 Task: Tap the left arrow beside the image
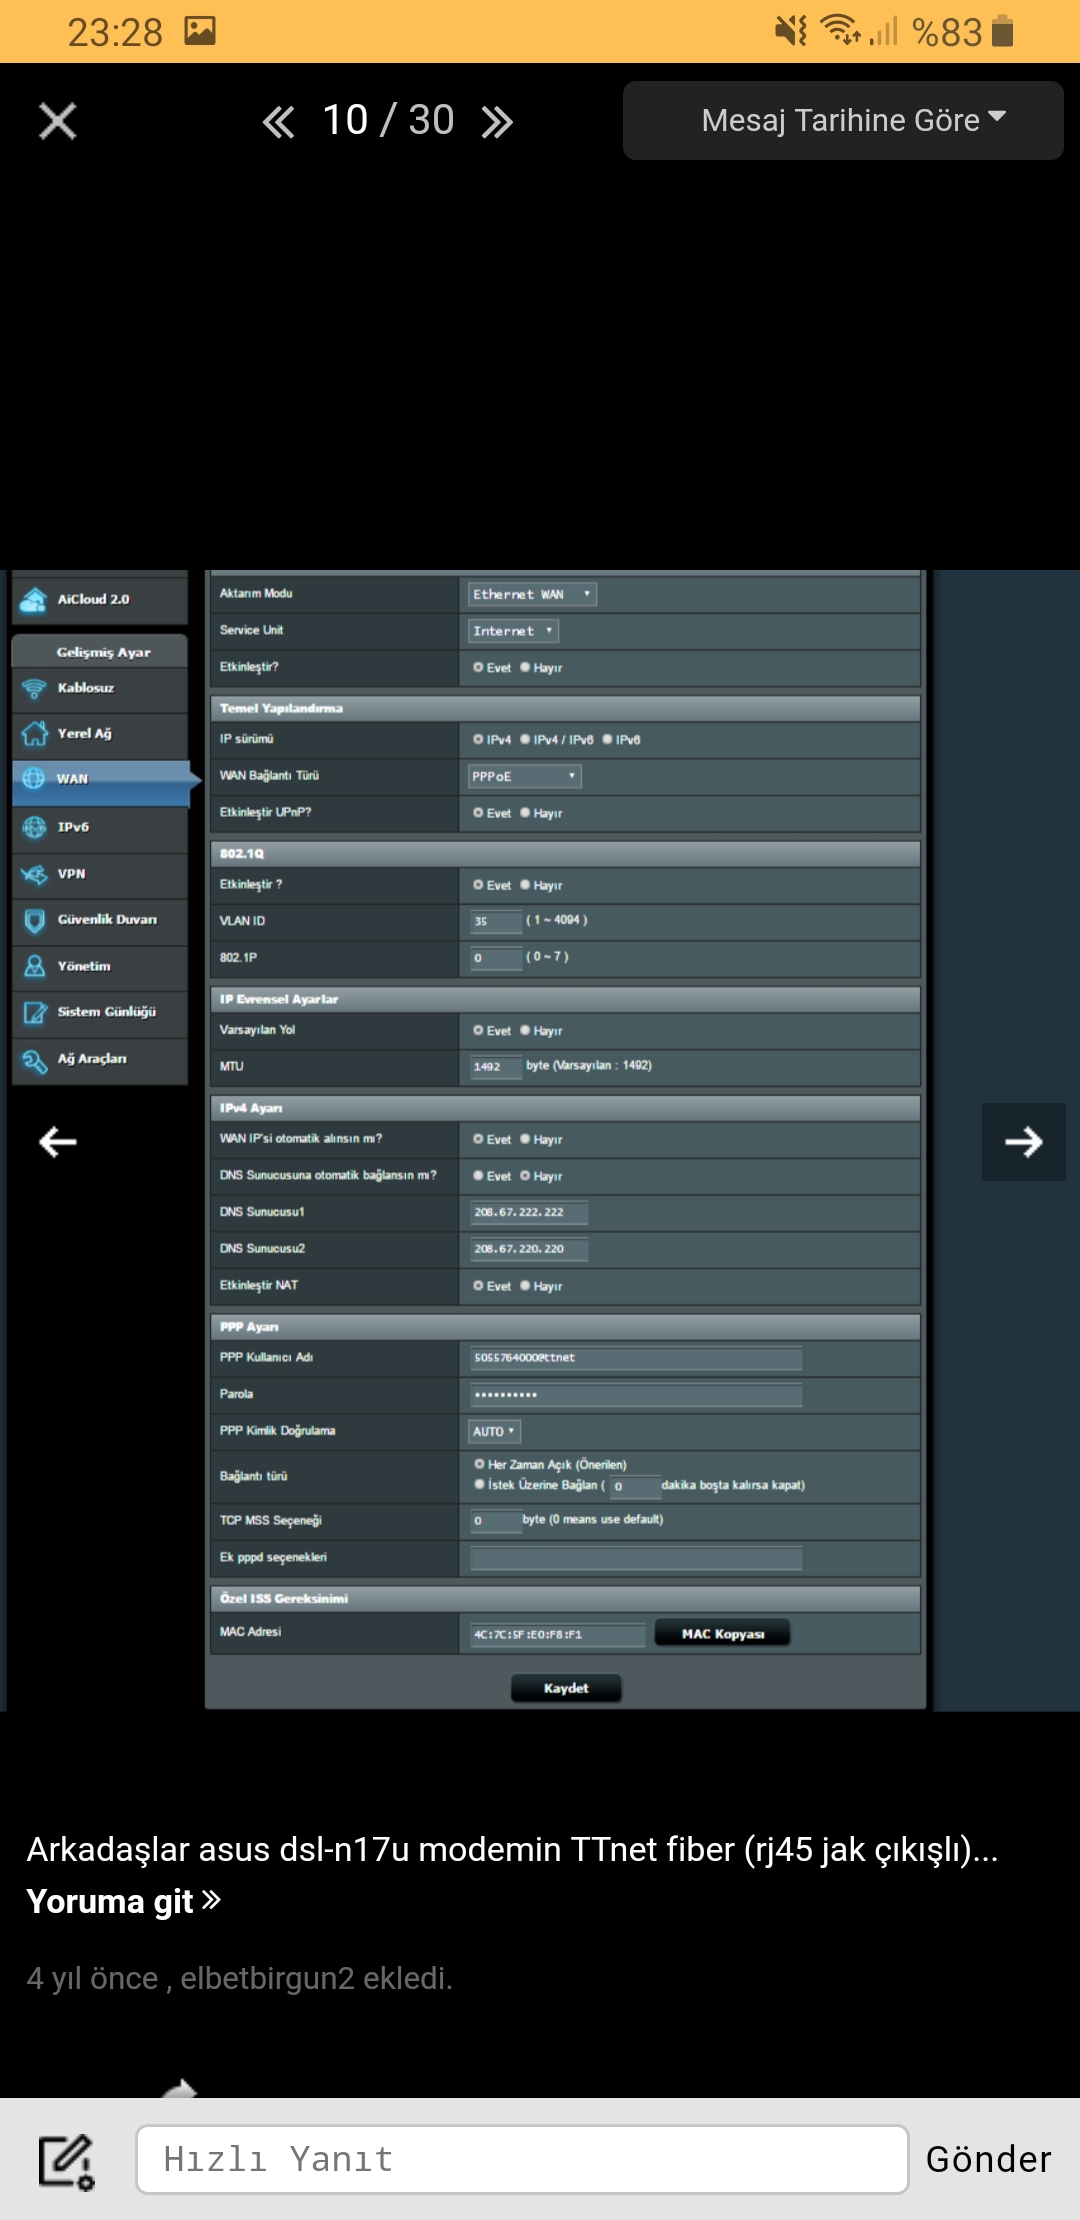click(57, 1142)
